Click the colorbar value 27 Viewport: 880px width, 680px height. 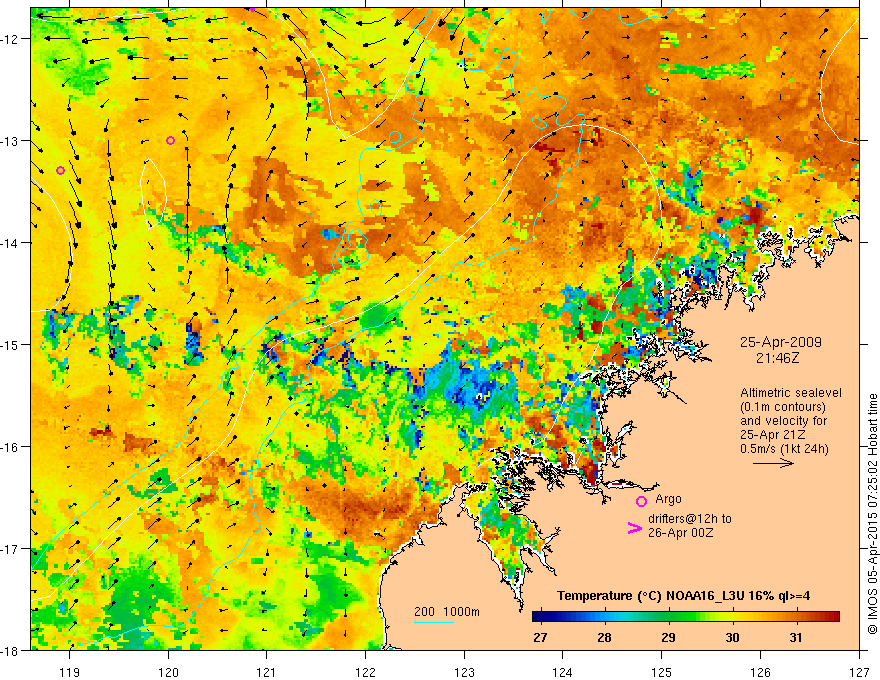click(x=540, y=637)
